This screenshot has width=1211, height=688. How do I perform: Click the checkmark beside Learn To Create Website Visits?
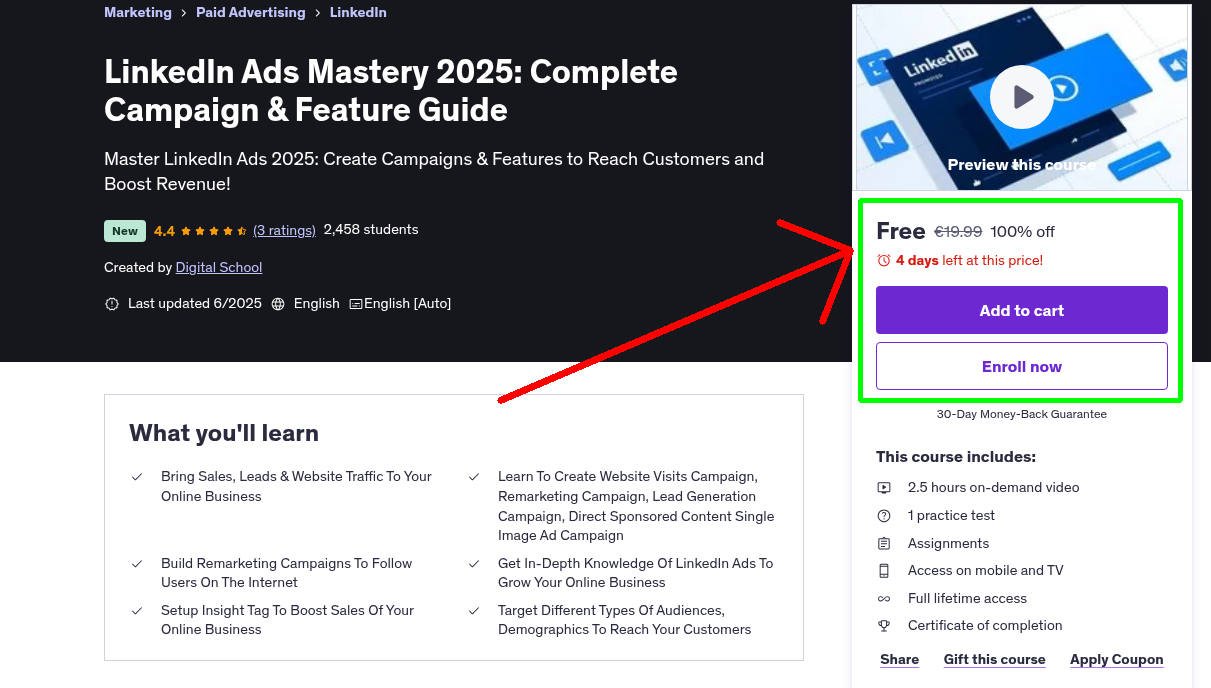pos(474,477)
